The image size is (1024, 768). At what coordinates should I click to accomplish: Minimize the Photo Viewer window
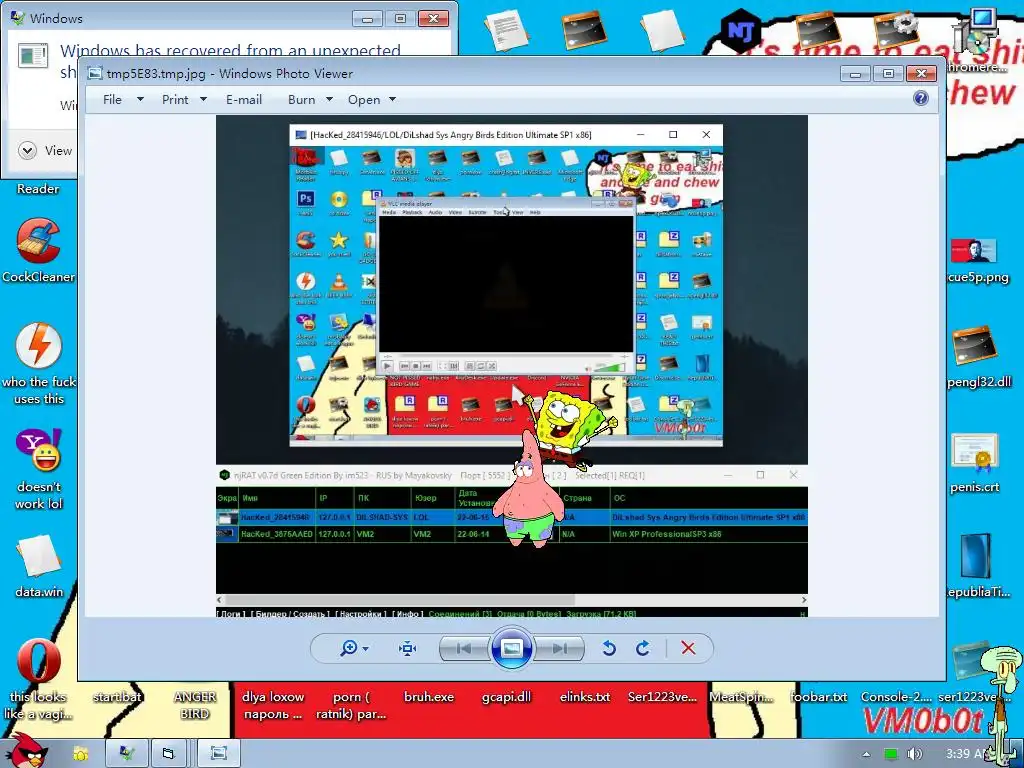click(855, 73)
